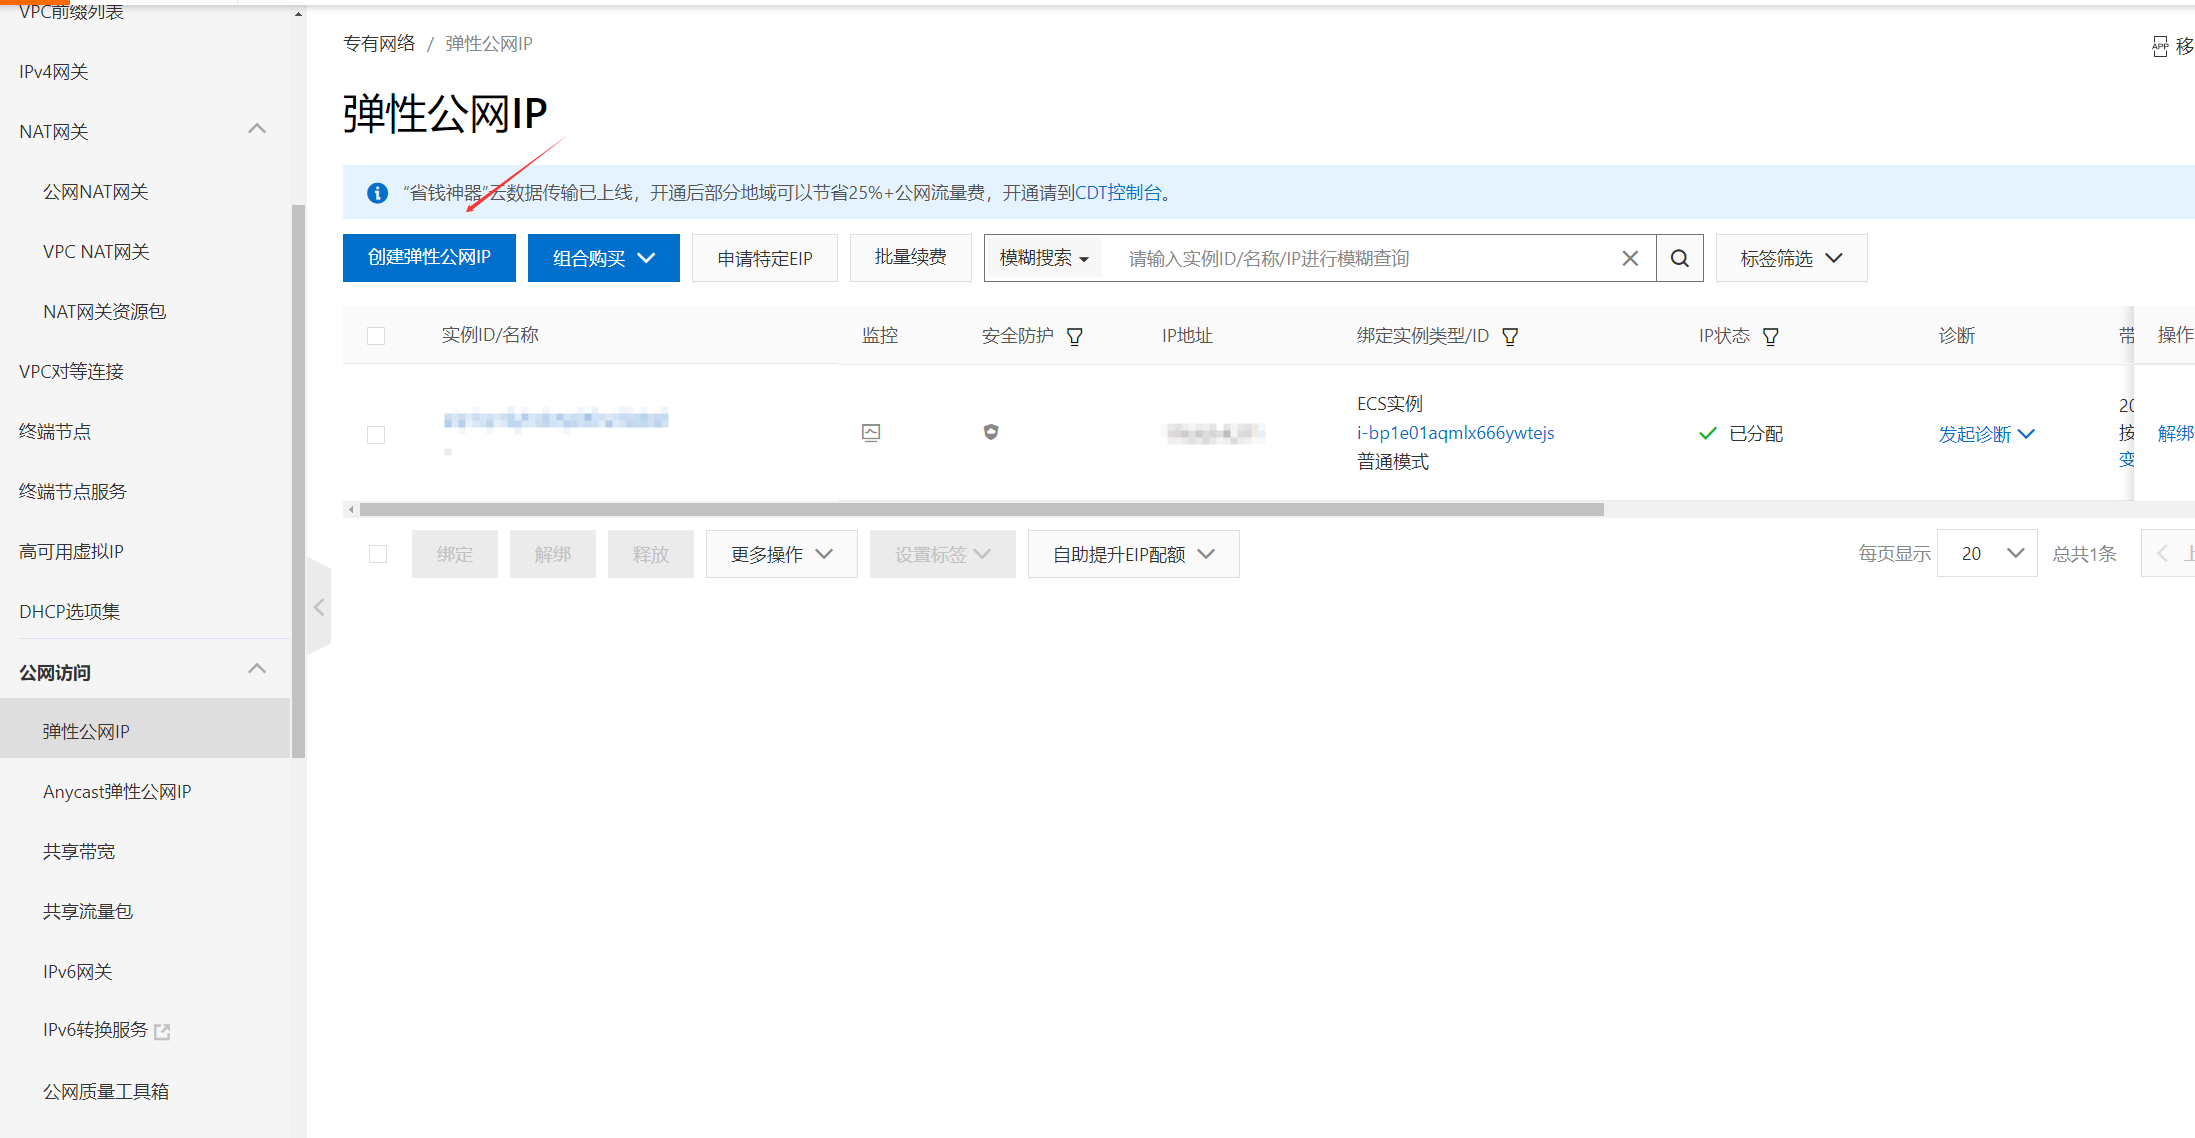
Task: Check the EIP instance row checkbox
Action: point(376,435)
